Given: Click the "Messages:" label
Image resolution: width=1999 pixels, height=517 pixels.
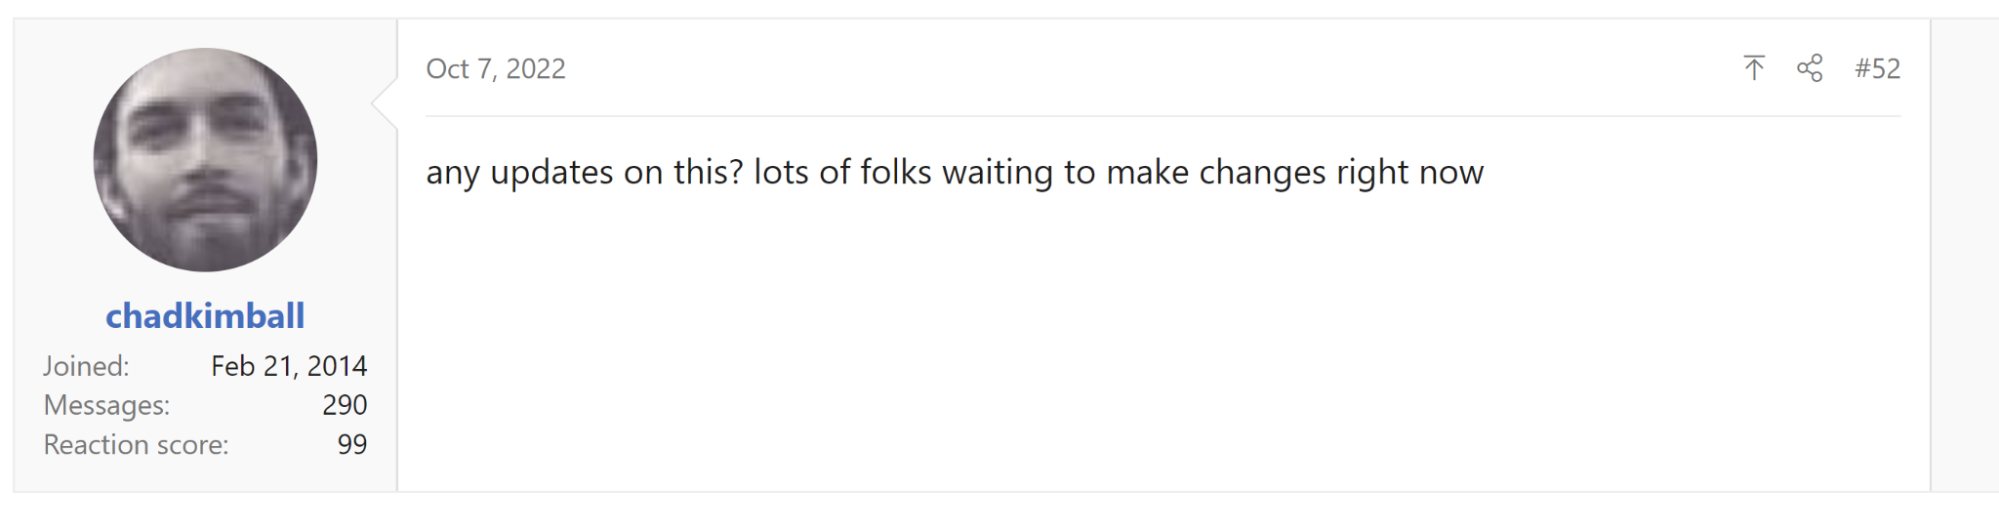Looking at the screenshot, I should (106, 405).
